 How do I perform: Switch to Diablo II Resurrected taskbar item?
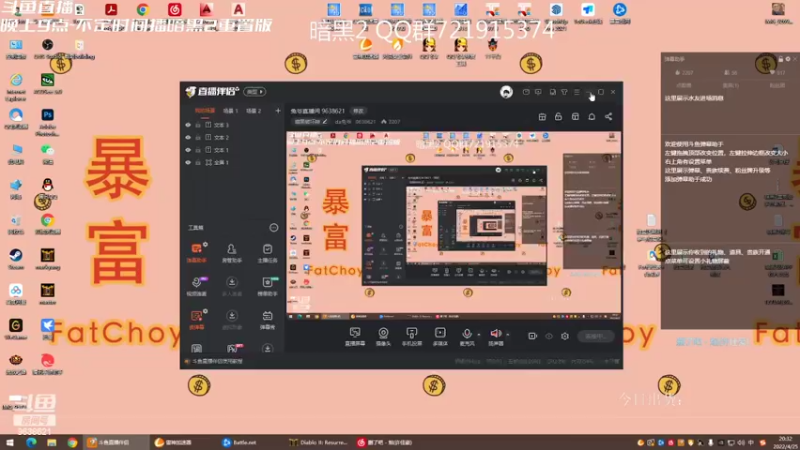point(318,442)
